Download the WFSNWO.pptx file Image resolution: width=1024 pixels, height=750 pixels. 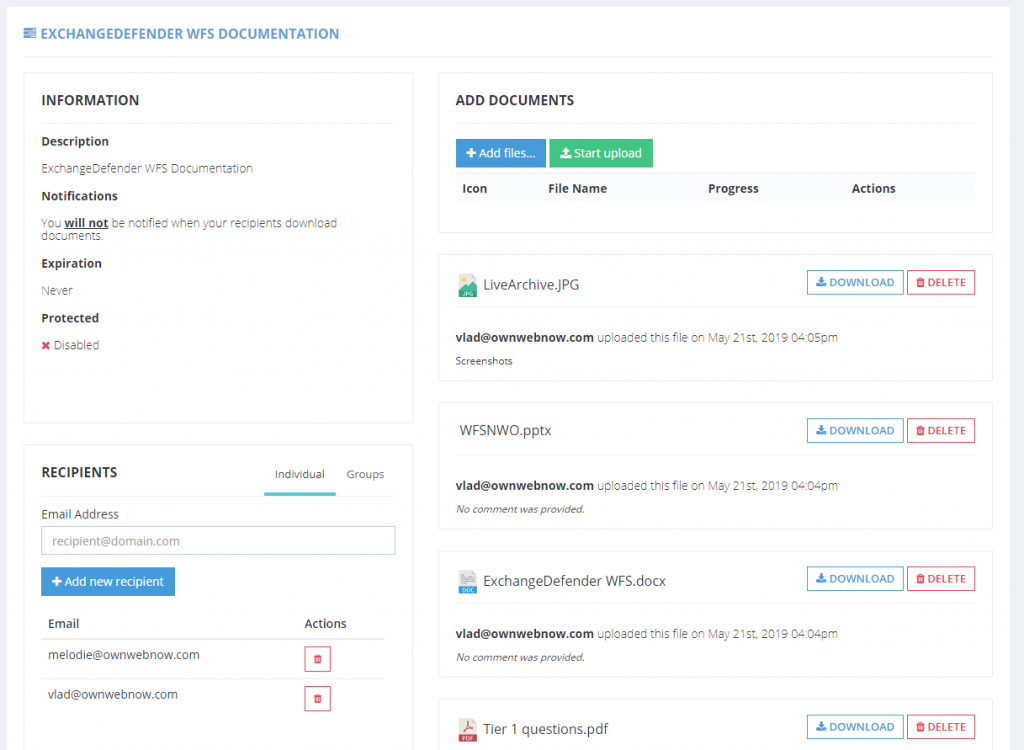855,431
